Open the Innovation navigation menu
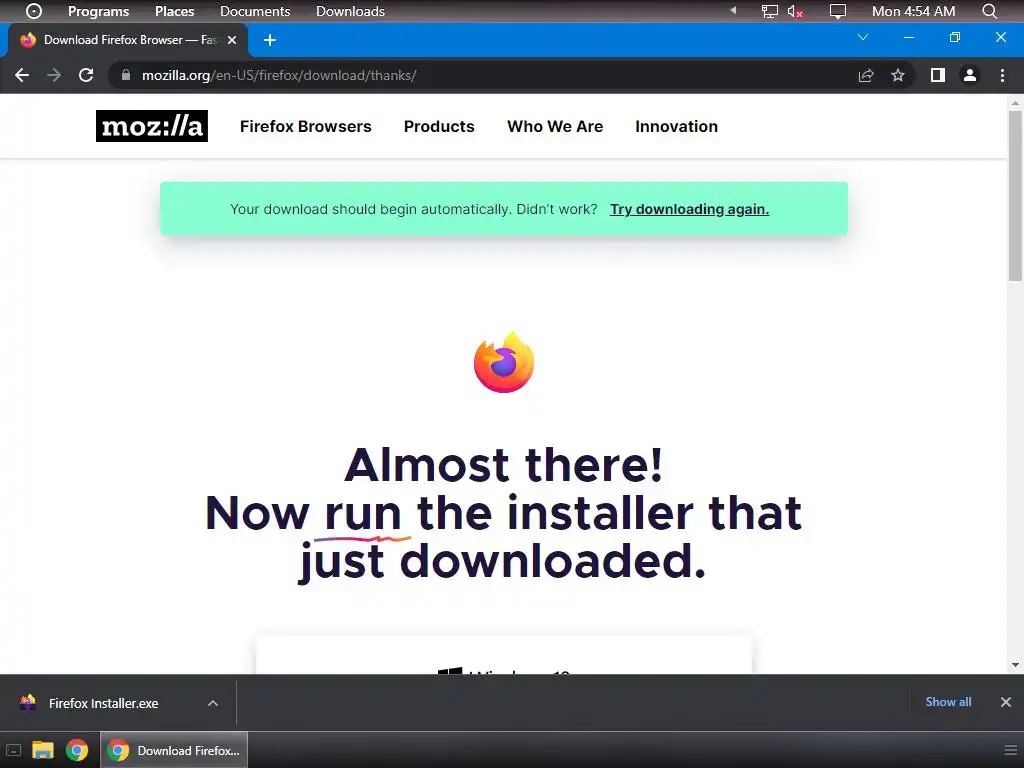This screenshot has height=768, width=1024. 677,127
